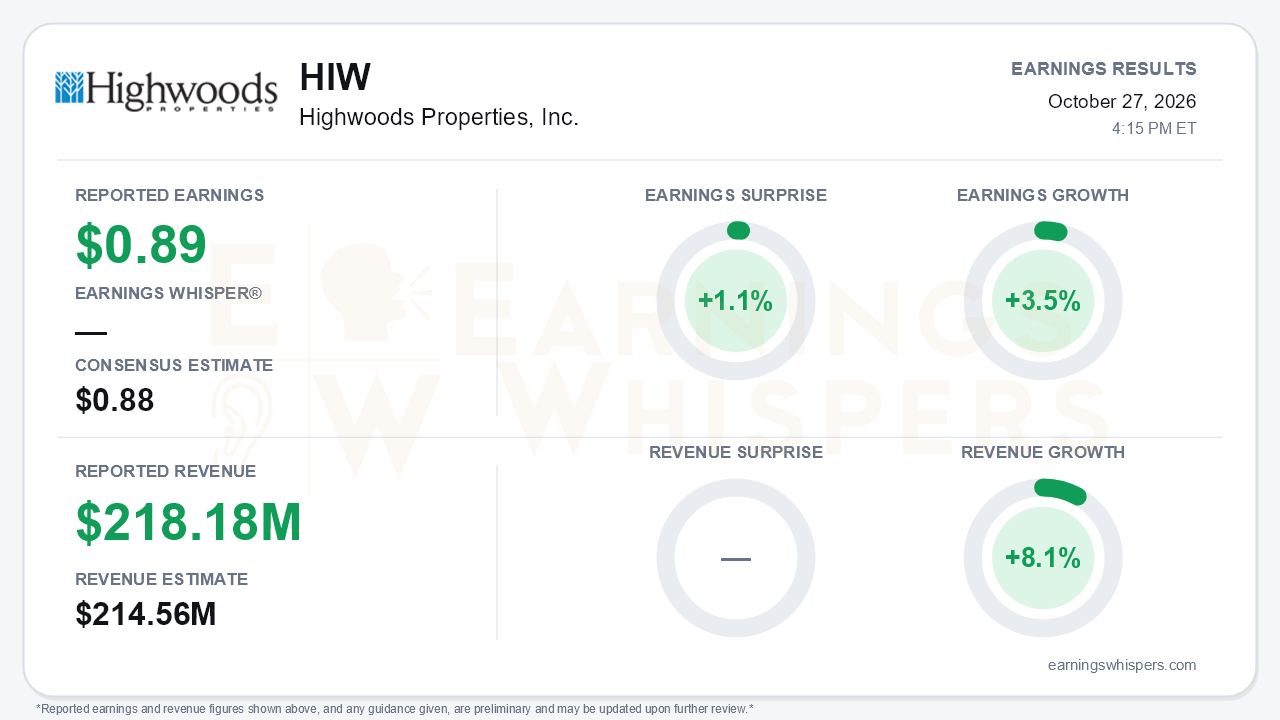Screen dimensions: 1280x720
Task: Select the reported earnings value $0.89
Action: [141, 244]
